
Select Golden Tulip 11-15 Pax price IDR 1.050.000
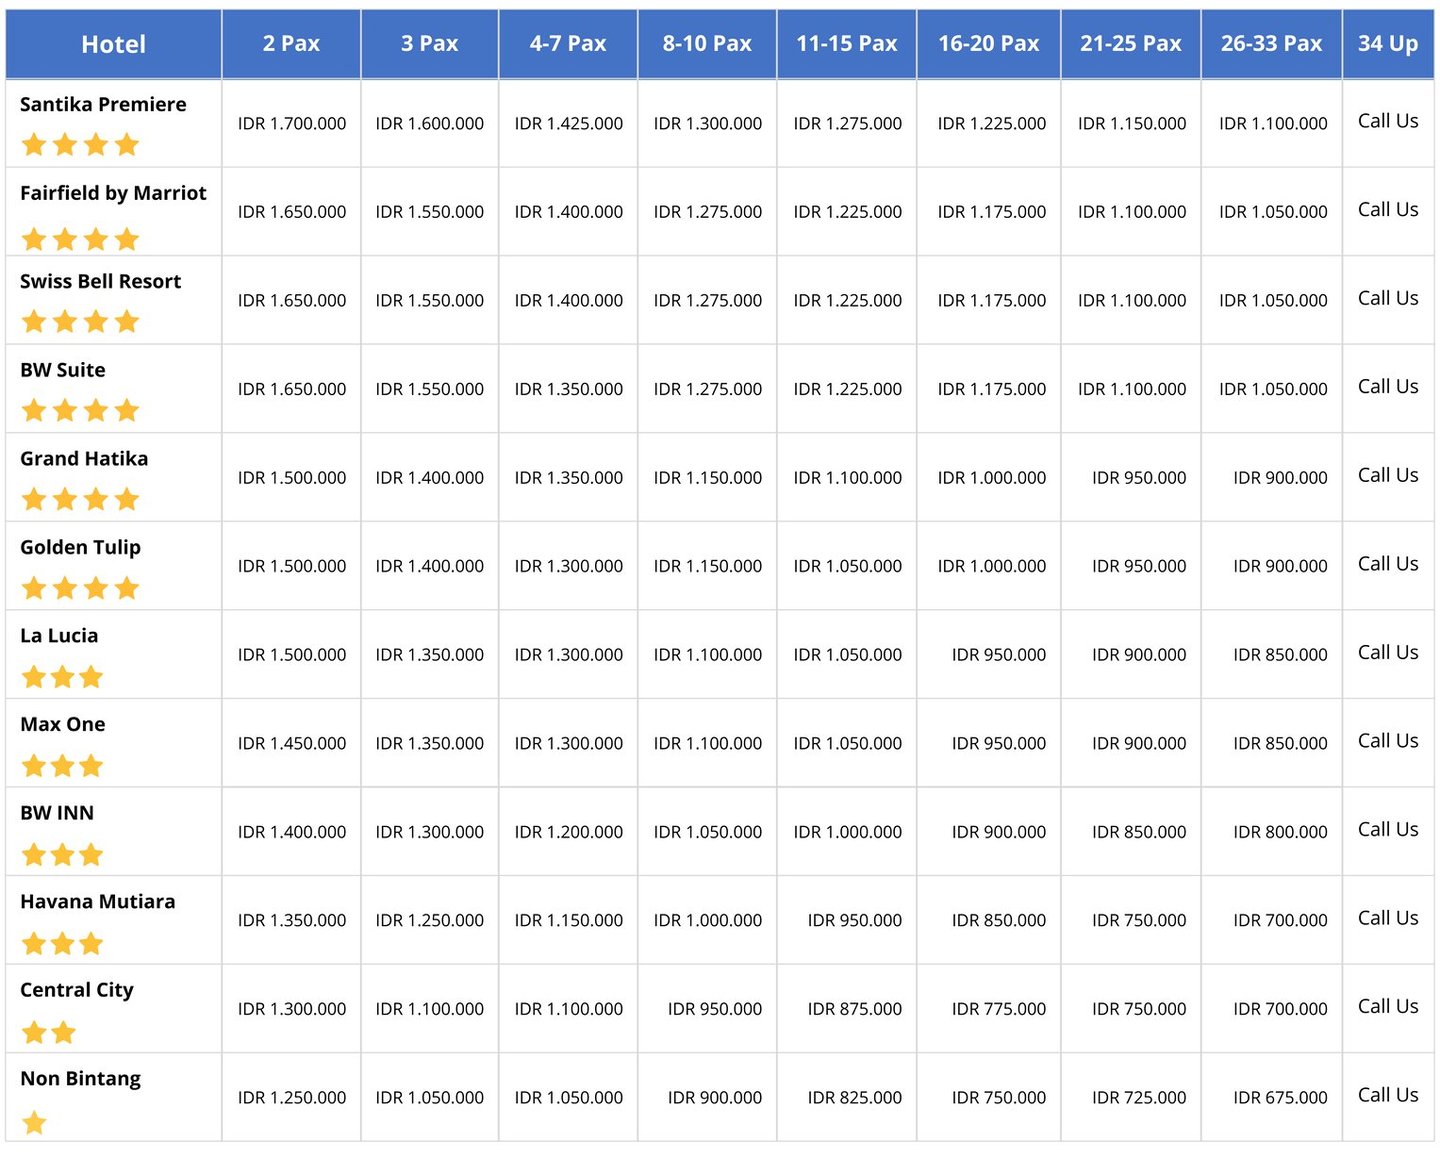tap(848, 566)
